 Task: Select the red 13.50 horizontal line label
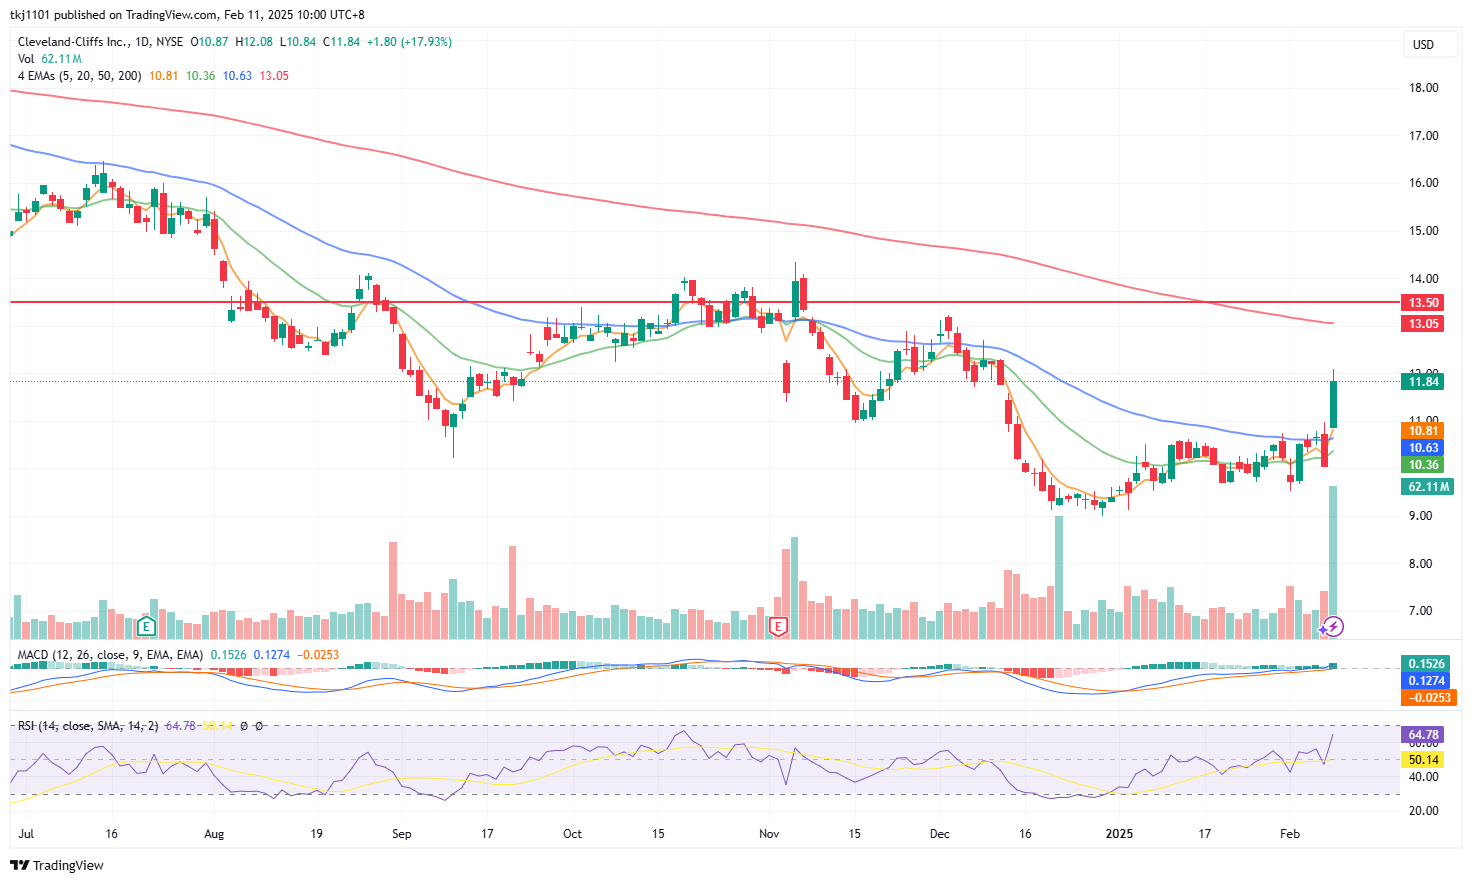(1424, 303)
